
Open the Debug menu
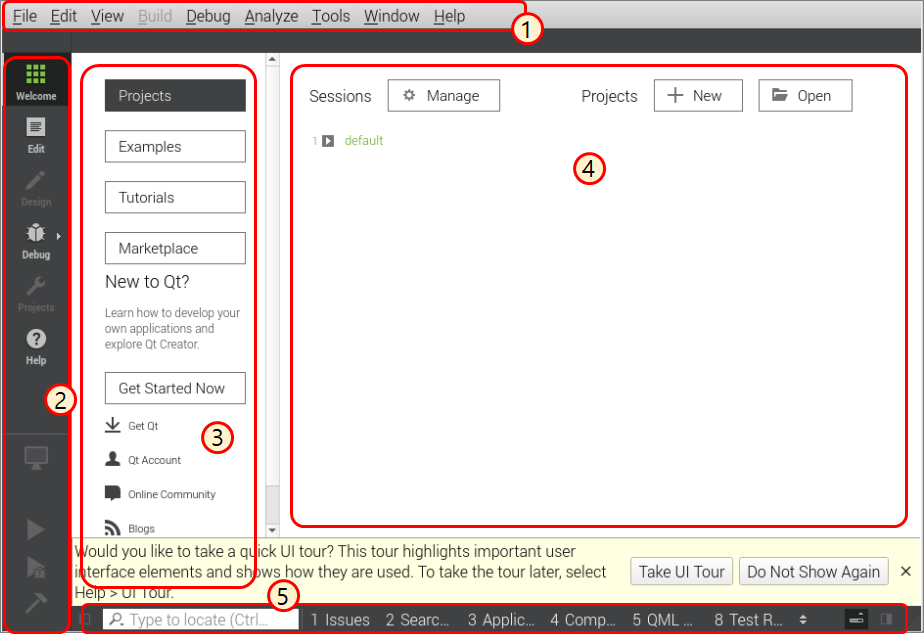pos(208,16)
